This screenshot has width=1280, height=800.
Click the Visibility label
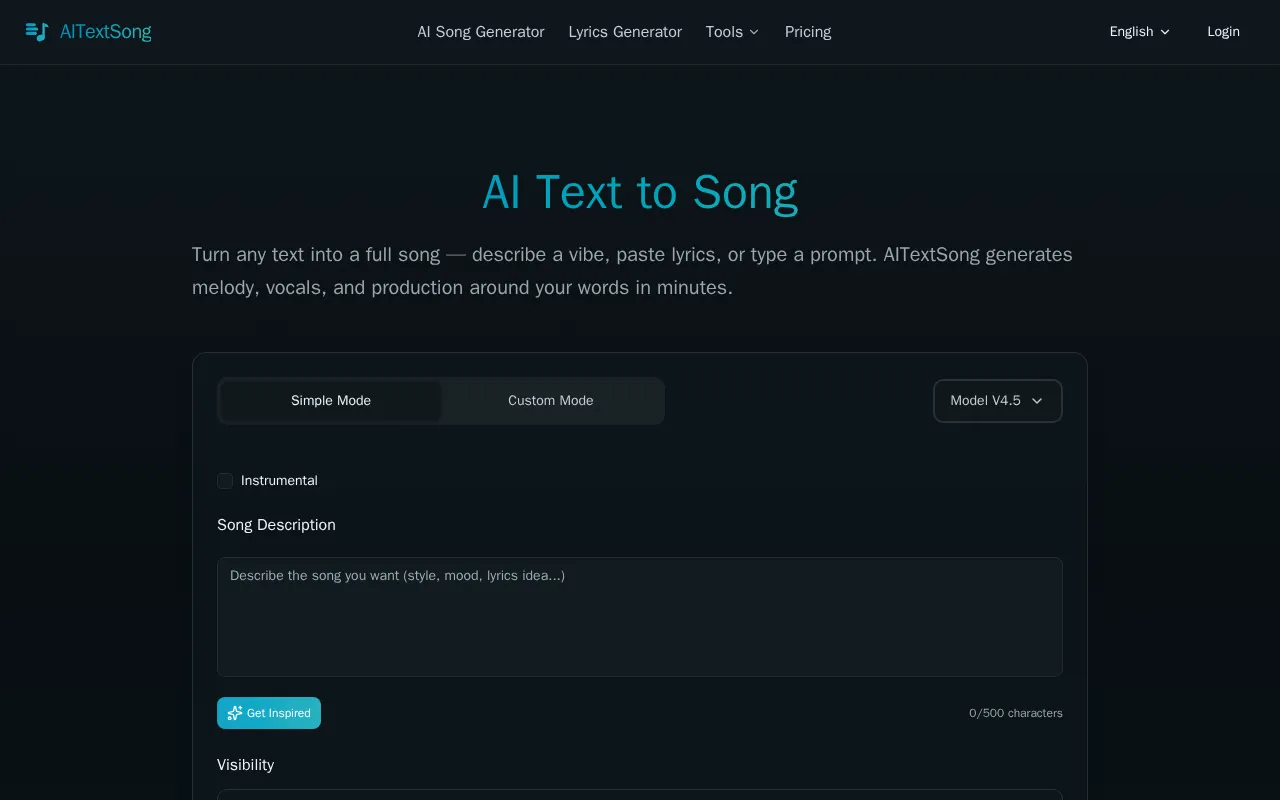245,765
